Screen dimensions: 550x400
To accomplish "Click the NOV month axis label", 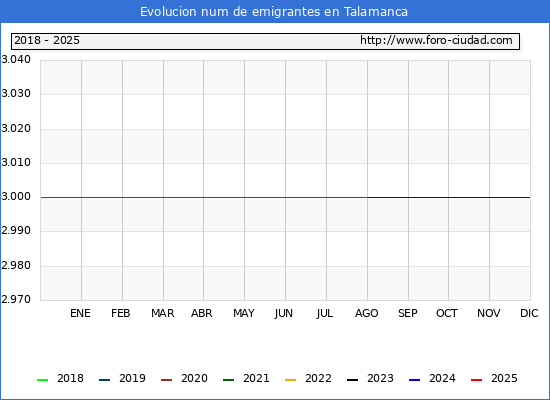I will (489, 313).
